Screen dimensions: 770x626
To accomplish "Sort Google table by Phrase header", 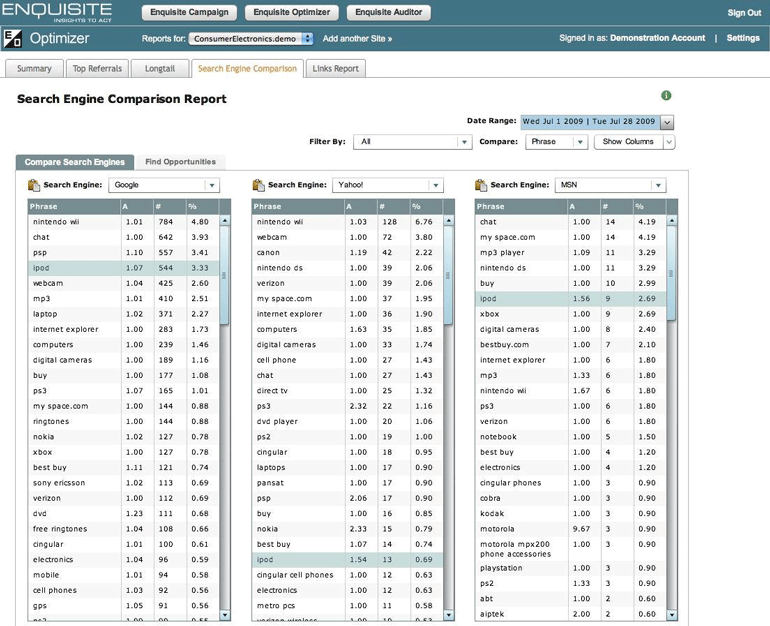I will tap(74, 207).
